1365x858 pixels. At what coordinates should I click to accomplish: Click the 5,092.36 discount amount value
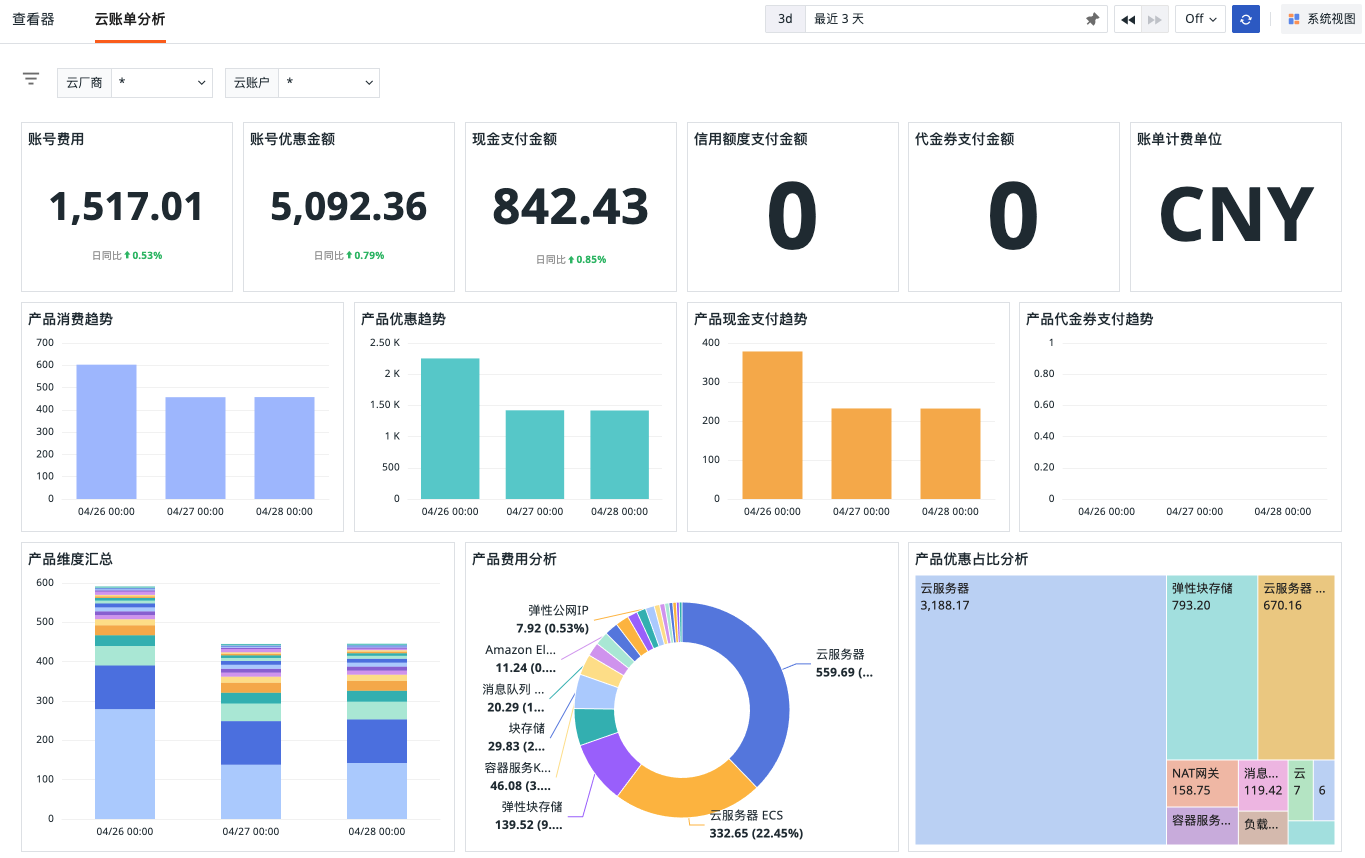click(x=349, y=207)
